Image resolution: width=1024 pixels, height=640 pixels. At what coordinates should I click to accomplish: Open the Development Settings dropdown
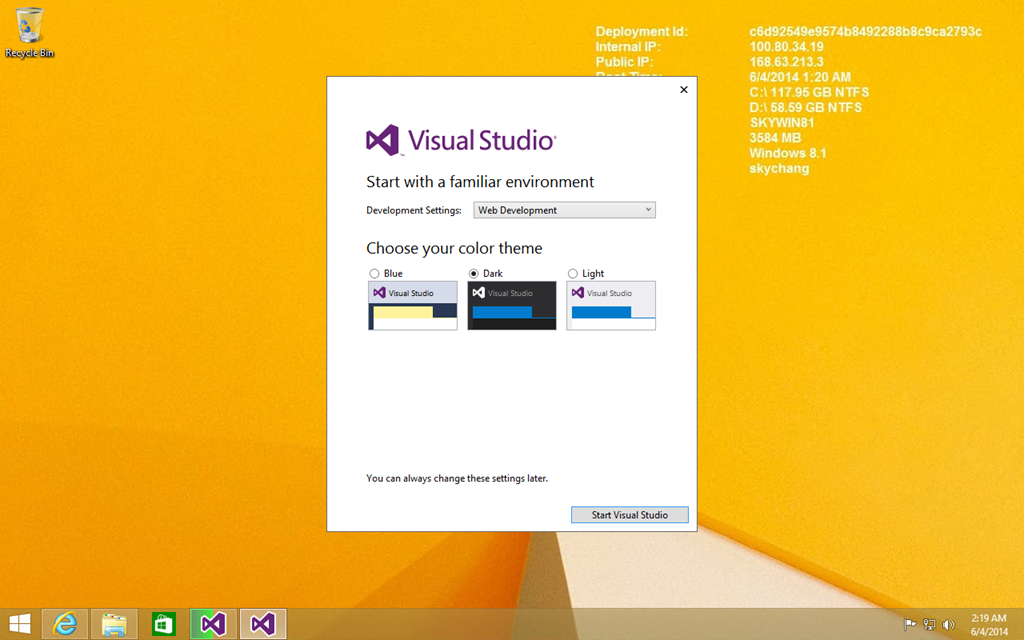click(564, 210)
